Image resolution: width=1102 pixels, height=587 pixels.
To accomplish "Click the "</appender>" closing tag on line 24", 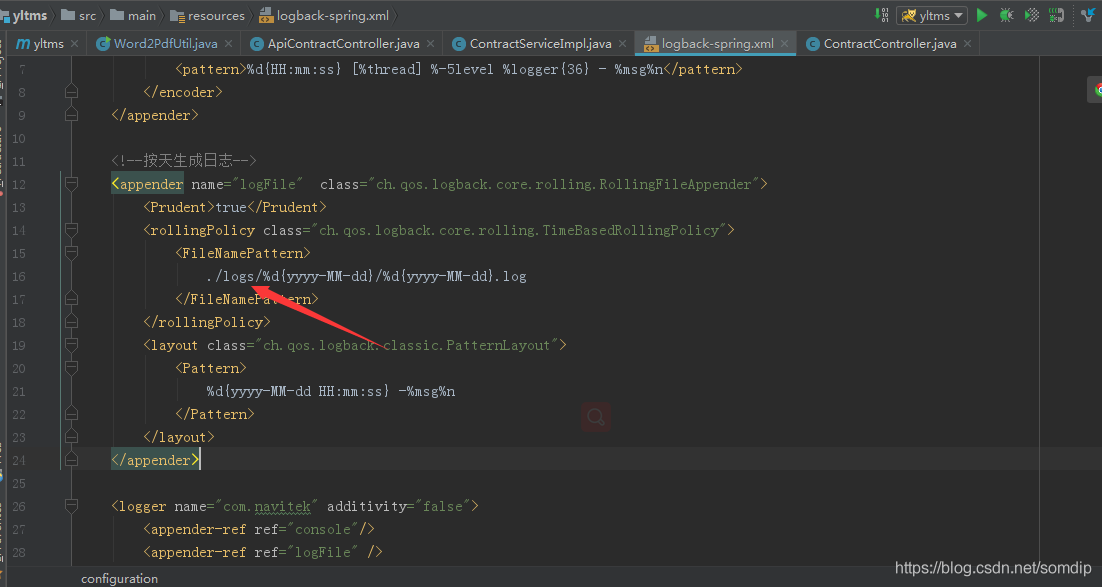I will point(155,460).
